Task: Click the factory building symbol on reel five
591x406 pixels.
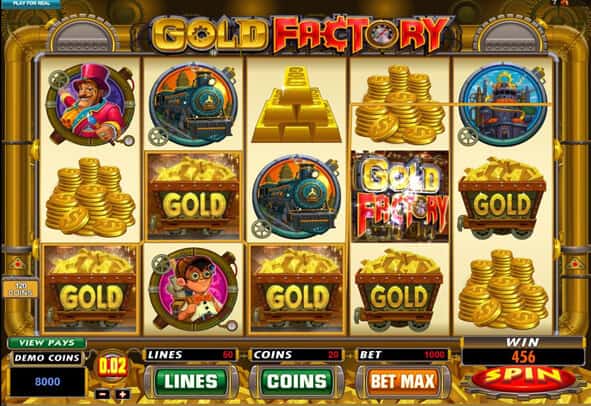Action: pyautogui.click(x=502, y=104)
